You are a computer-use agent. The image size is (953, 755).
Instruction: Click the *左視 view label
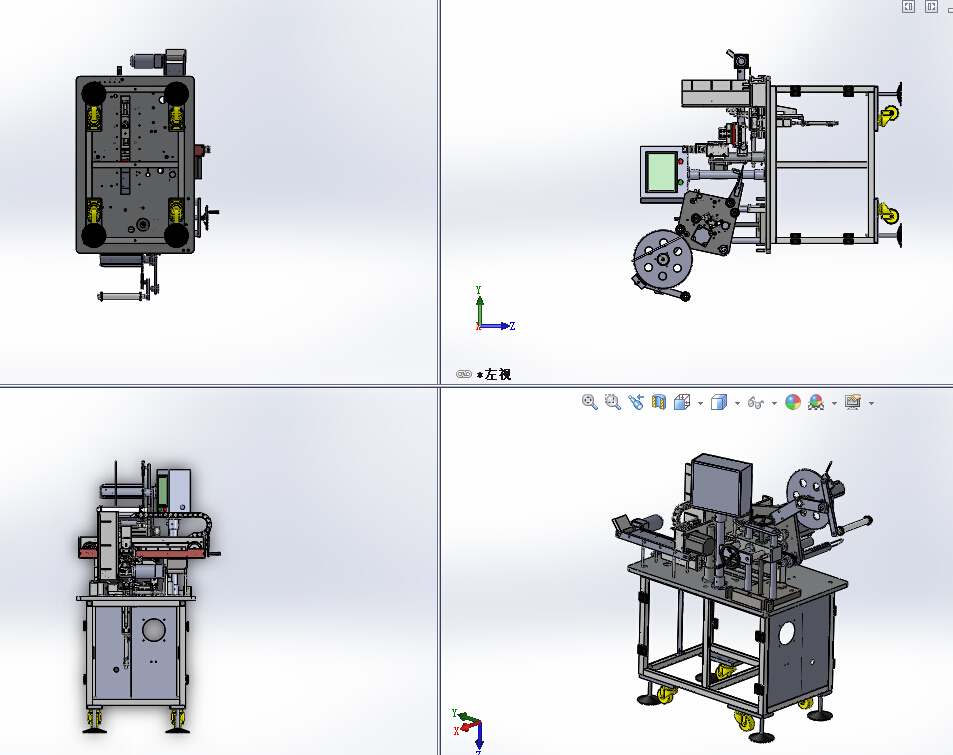(494, 374)
